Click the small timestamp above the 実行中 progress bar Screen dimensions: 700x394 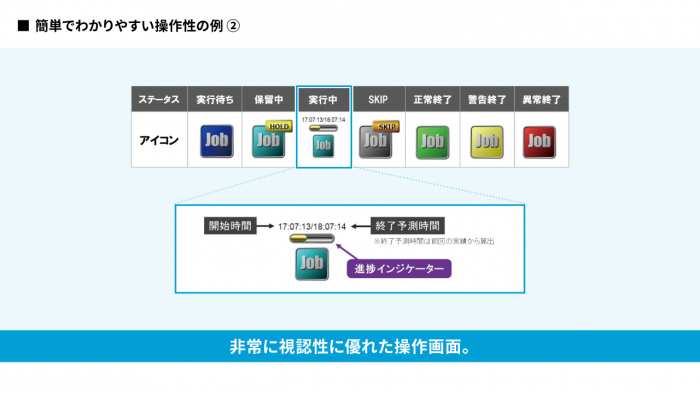(x=324, y=120)
